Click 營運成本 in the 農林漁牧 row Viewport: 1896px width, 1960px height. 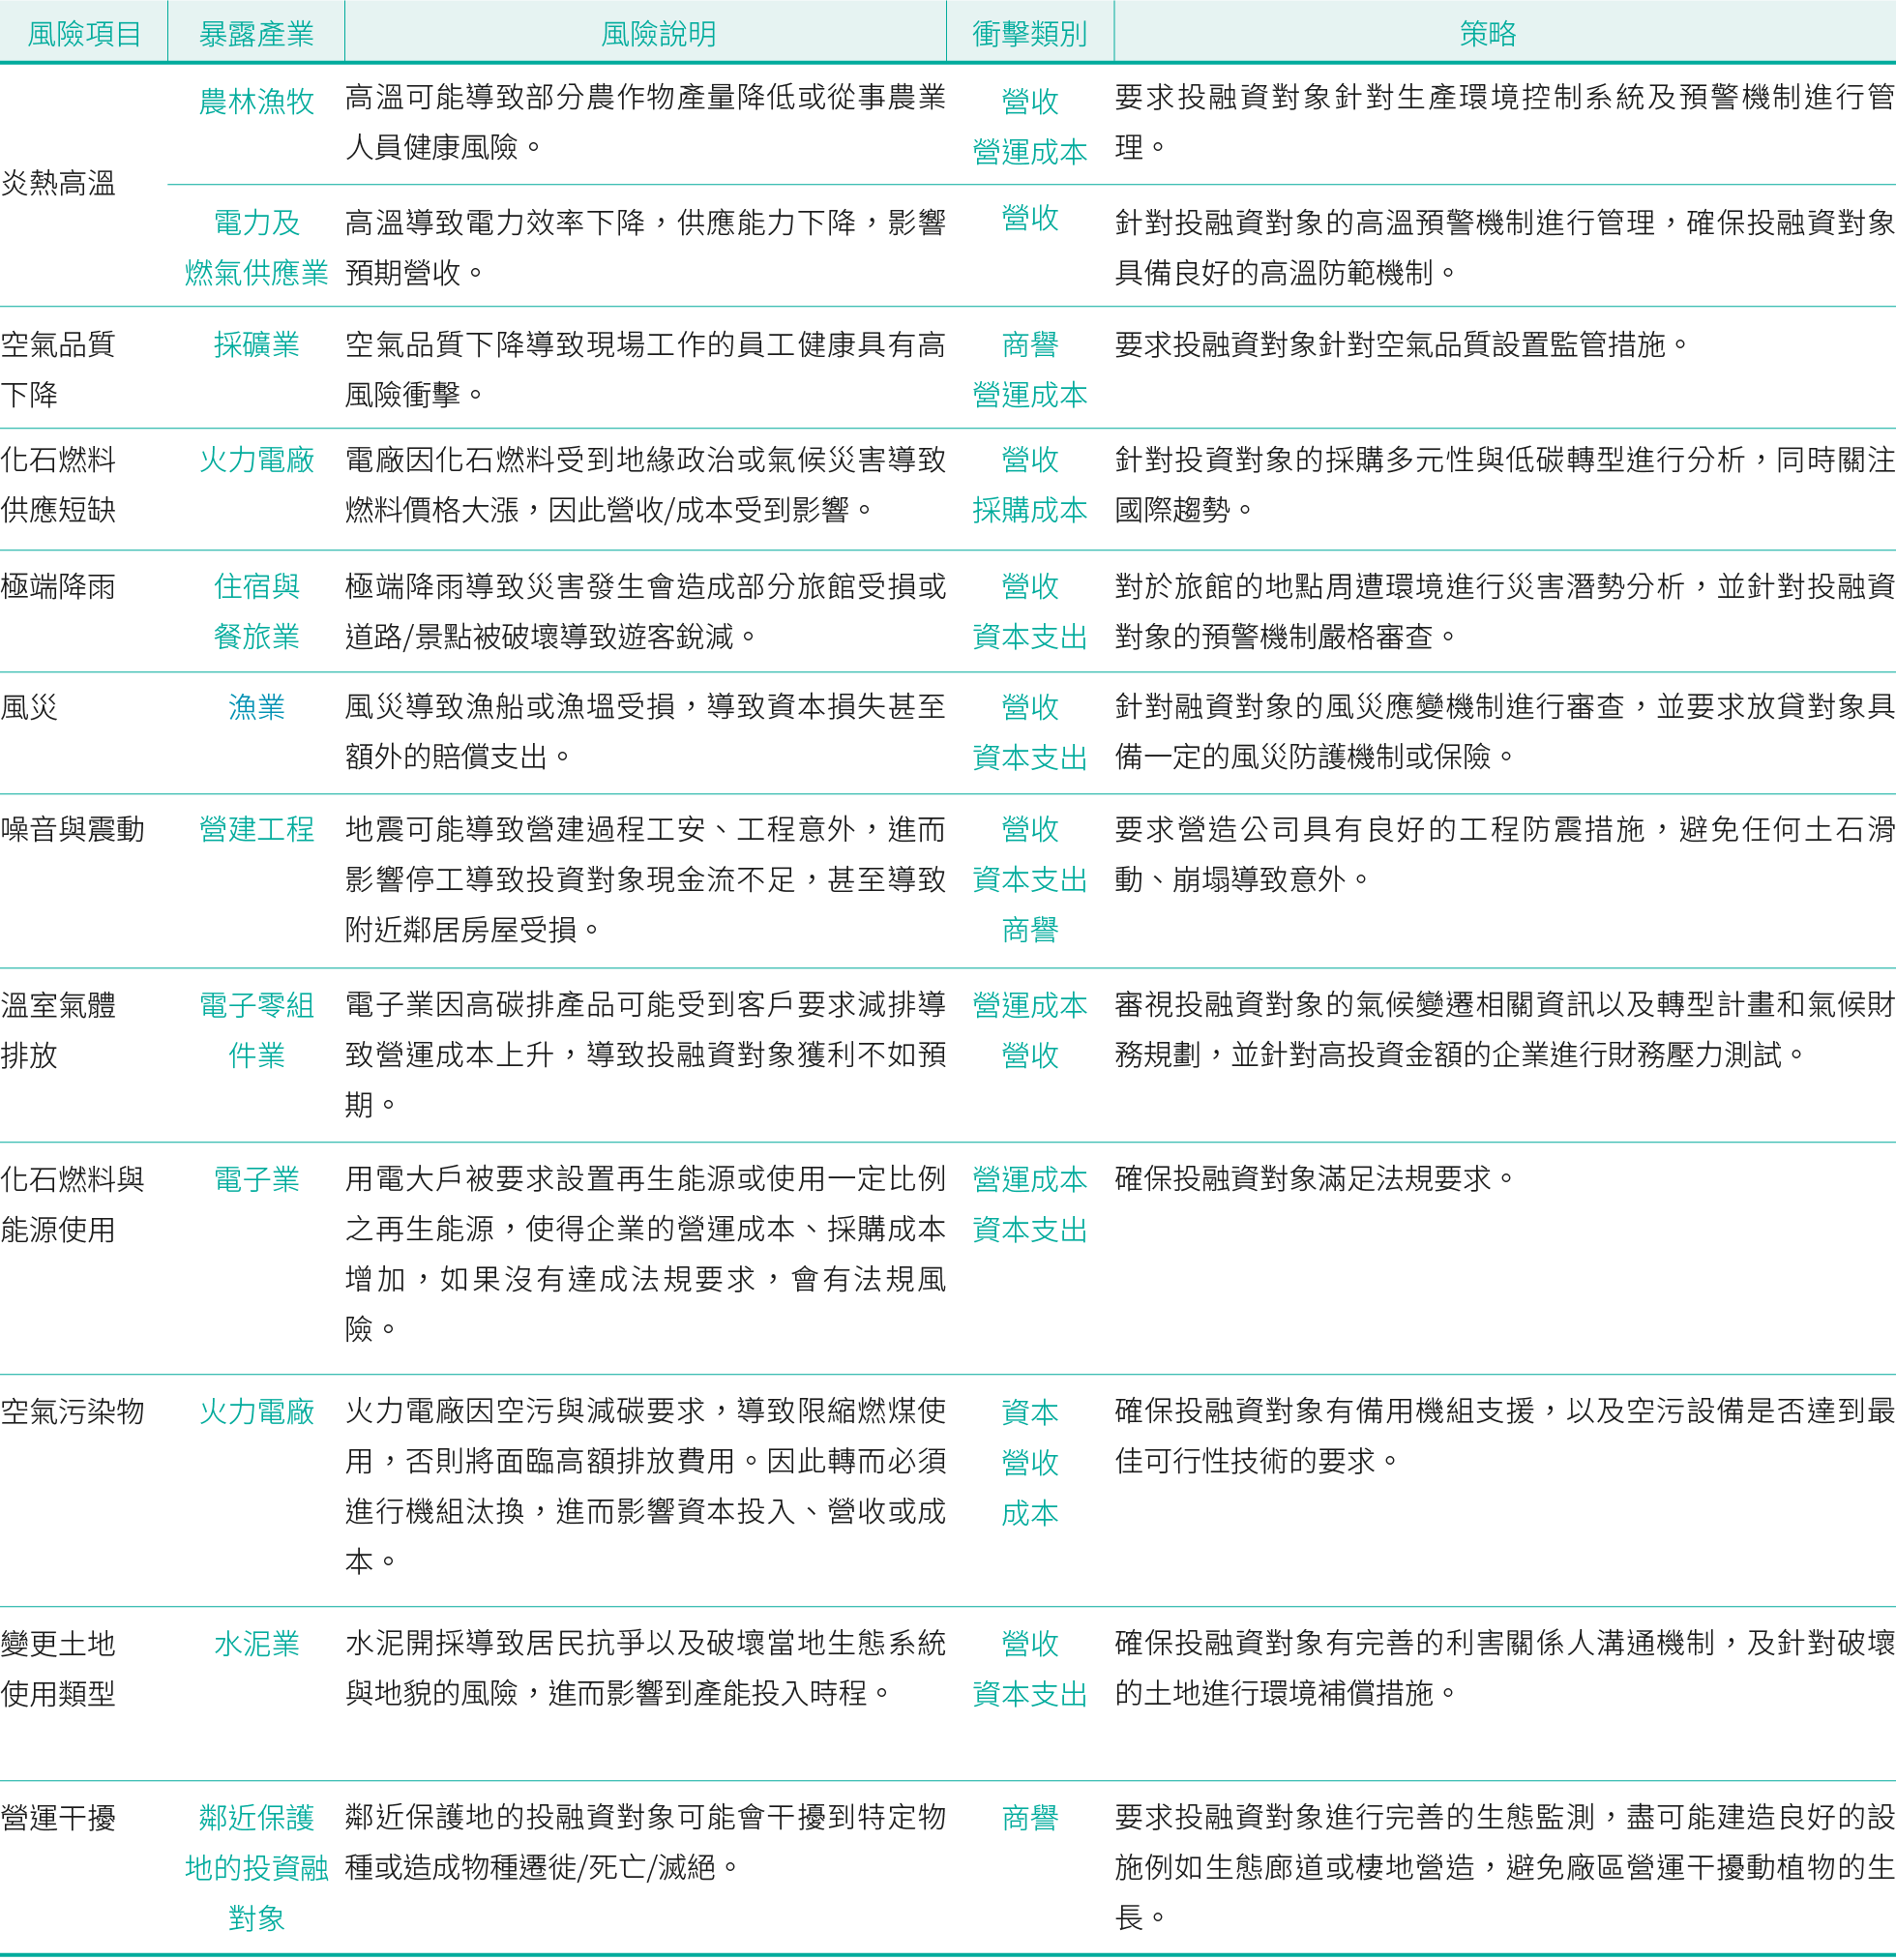(1029, 152)
